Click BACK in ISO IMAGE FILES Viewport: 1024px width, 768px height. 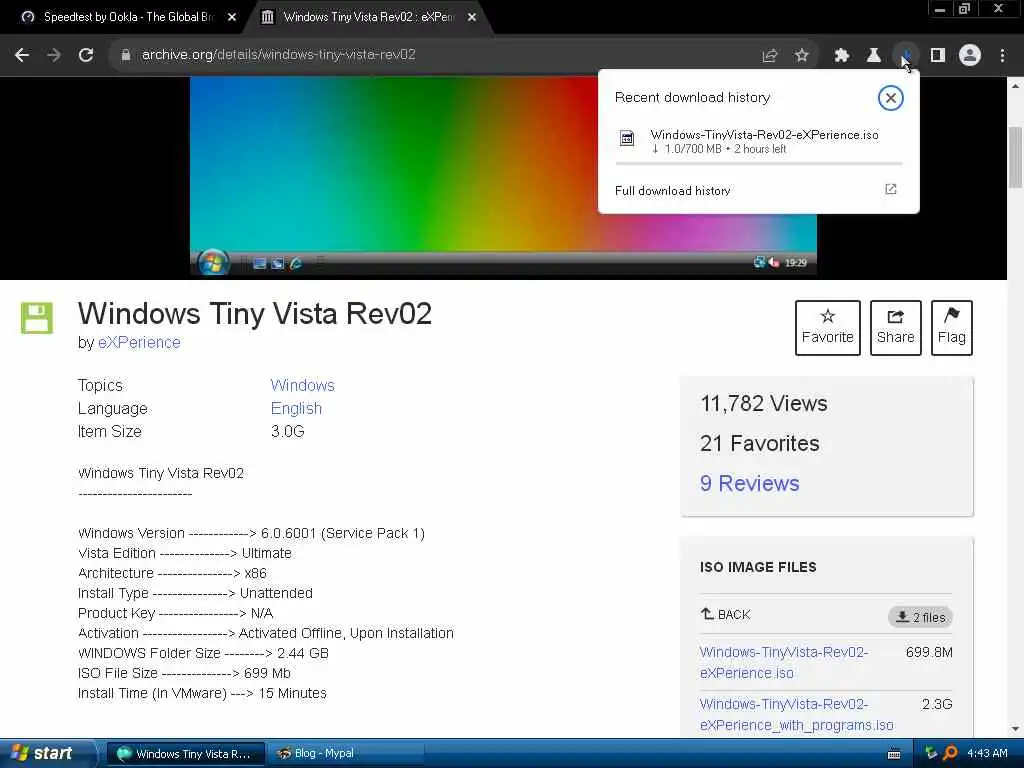click(x=726, y=615)
